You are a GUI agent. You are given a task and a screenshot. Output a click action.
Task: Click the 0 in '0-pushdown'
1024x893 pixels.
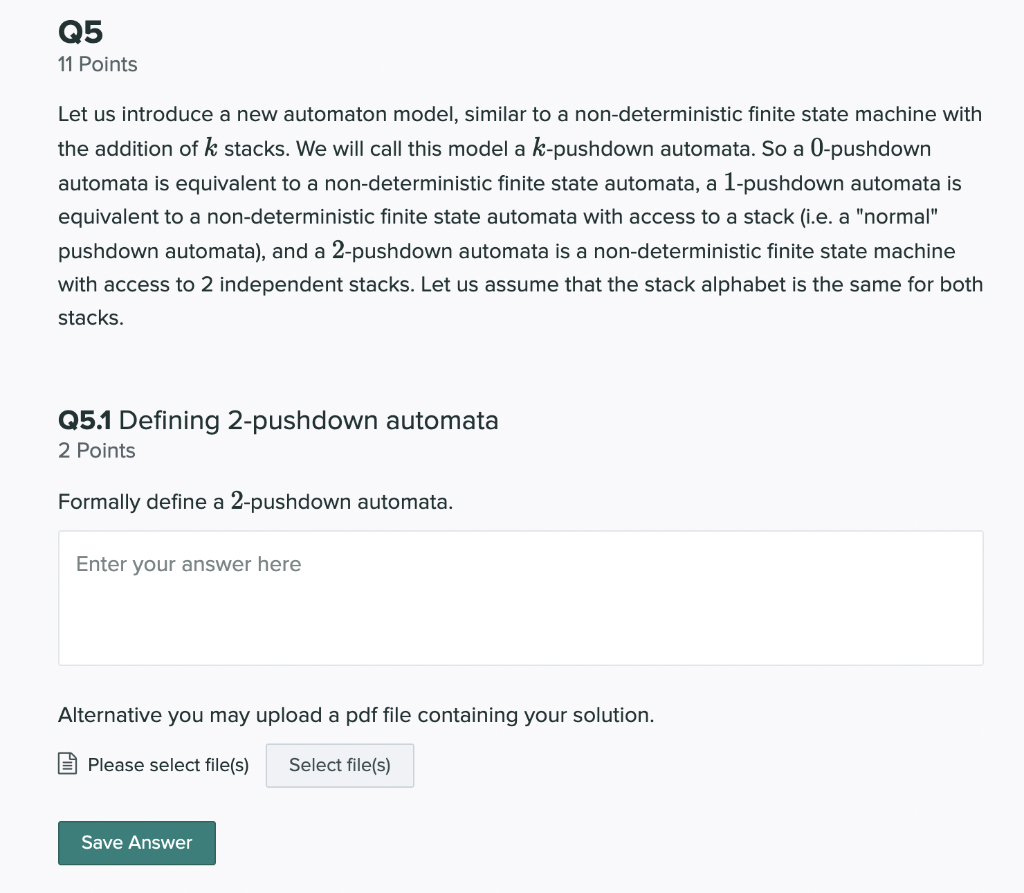tap(817, 148)
